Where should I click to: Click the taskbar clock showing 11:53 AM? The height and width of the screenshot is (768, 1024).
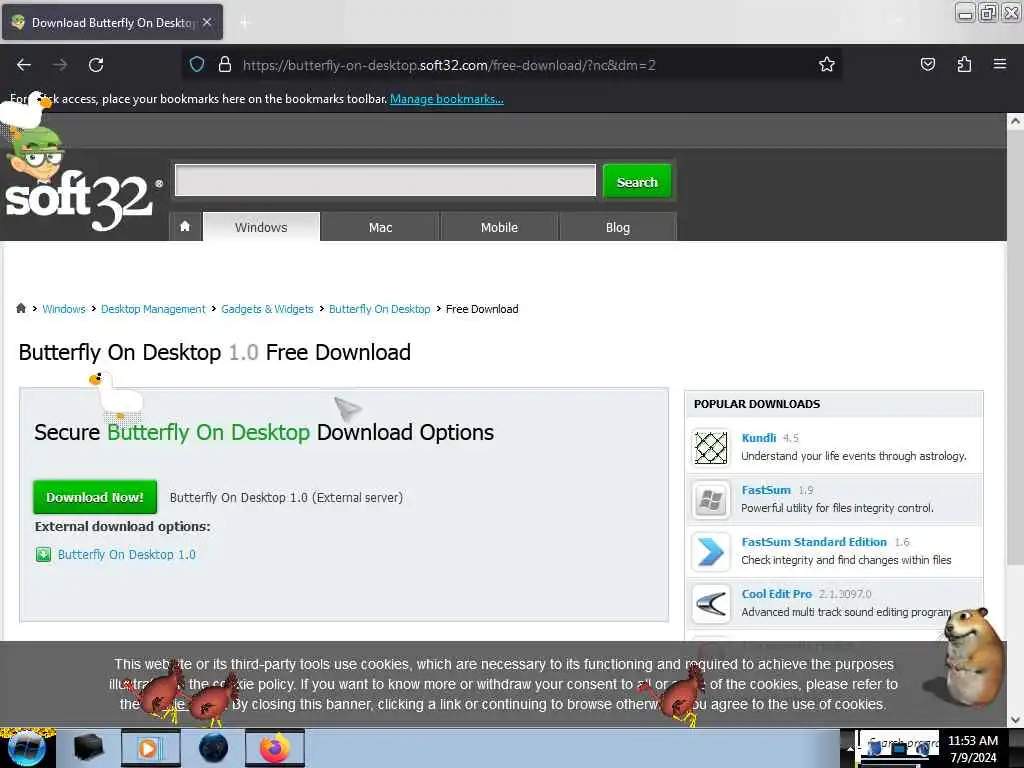[973, 748]
